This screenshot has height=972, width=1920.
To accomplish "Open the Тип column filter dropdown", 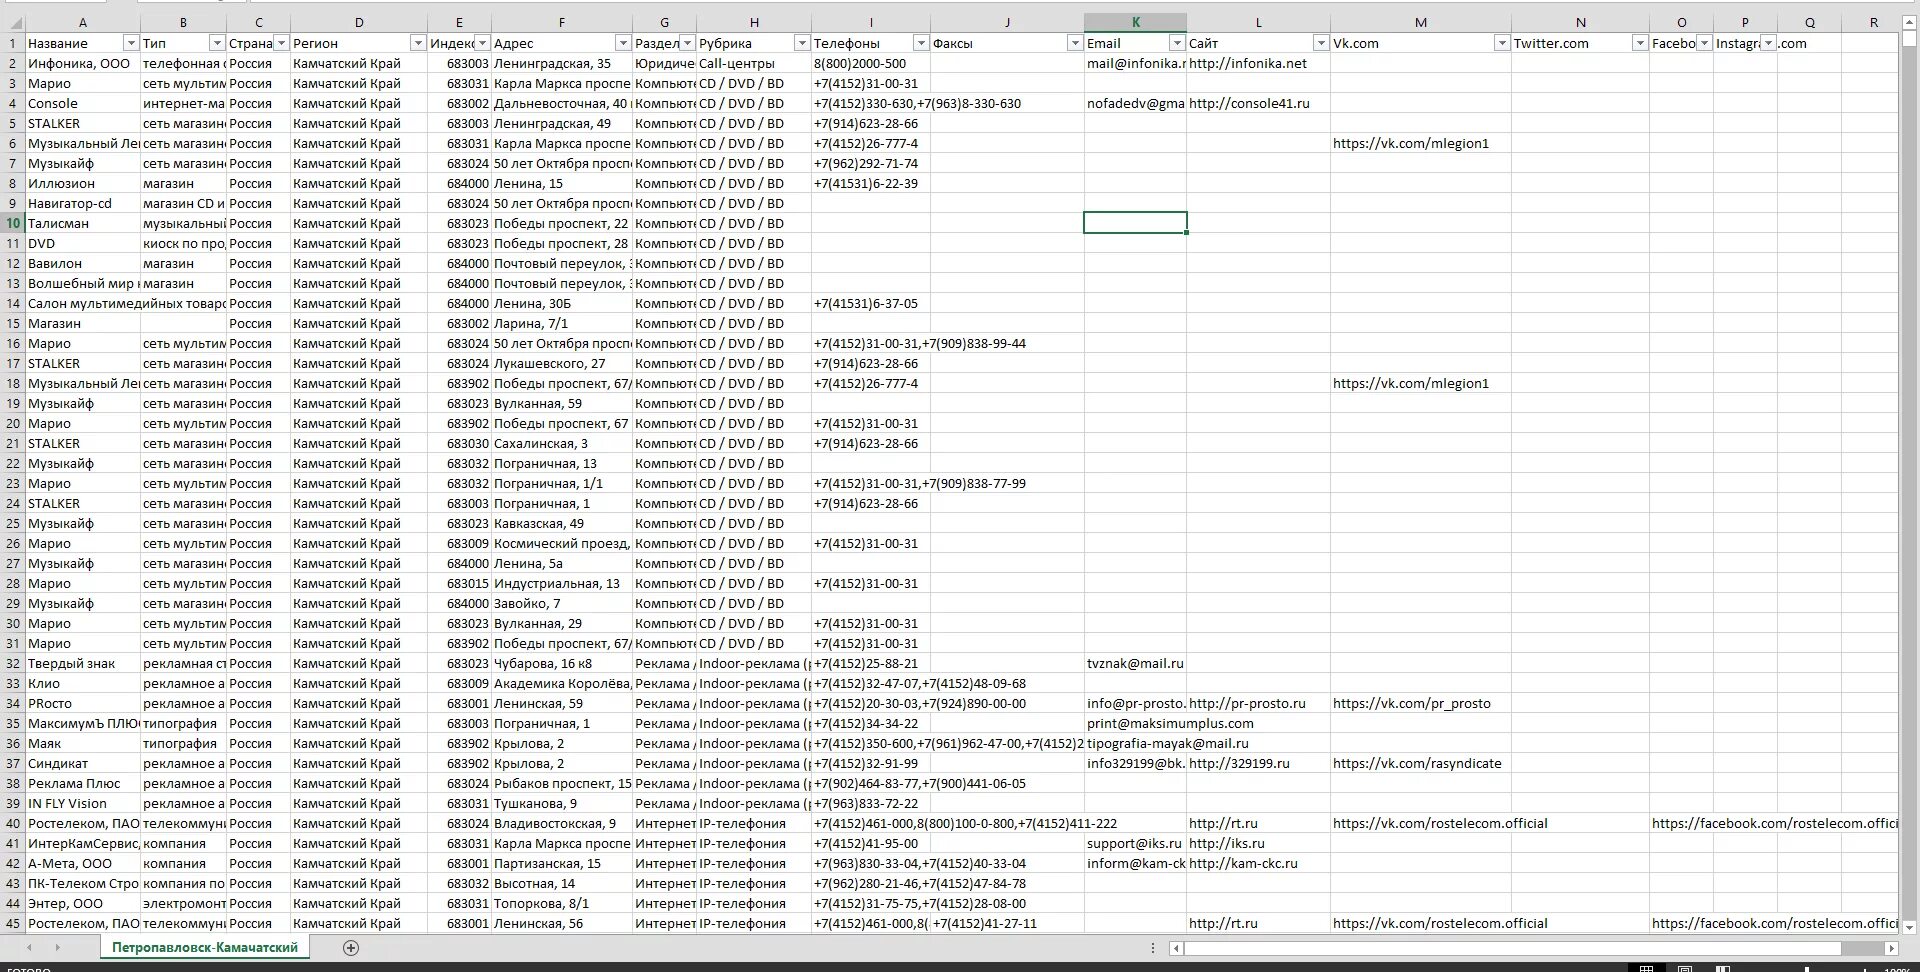I will 216,43.
